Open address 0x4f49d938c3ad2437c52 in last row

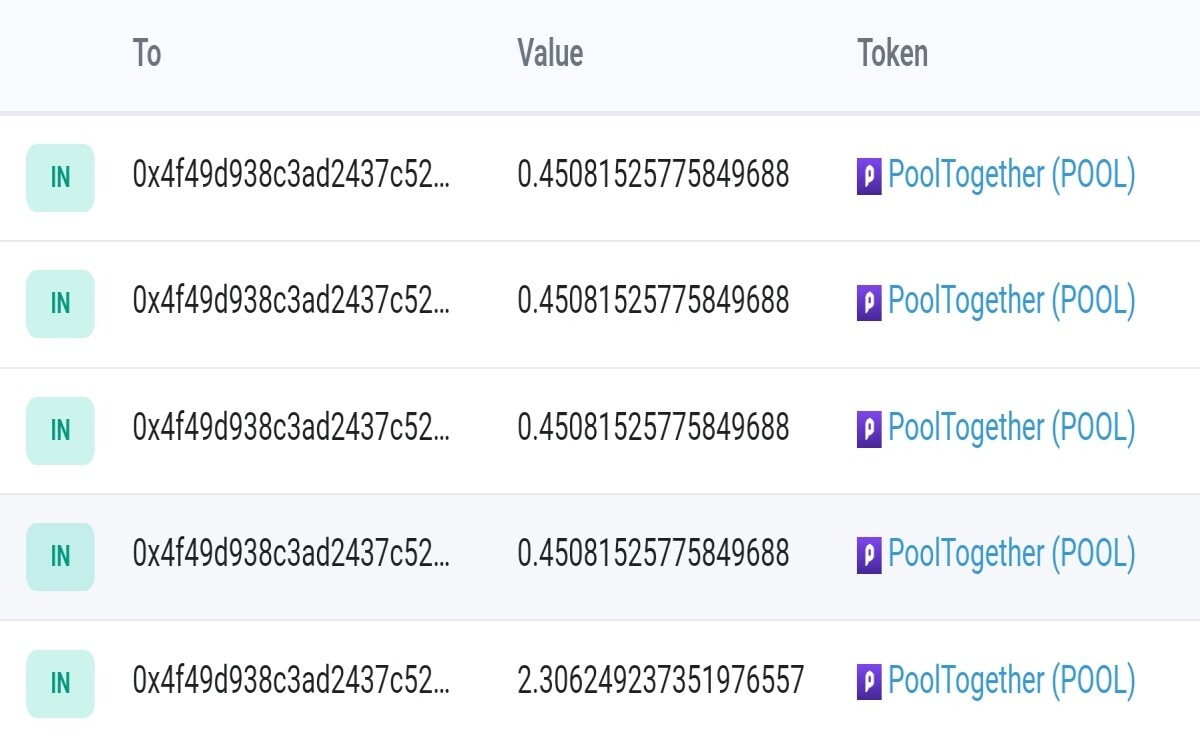pyautogui.click(x=291, y=682)
